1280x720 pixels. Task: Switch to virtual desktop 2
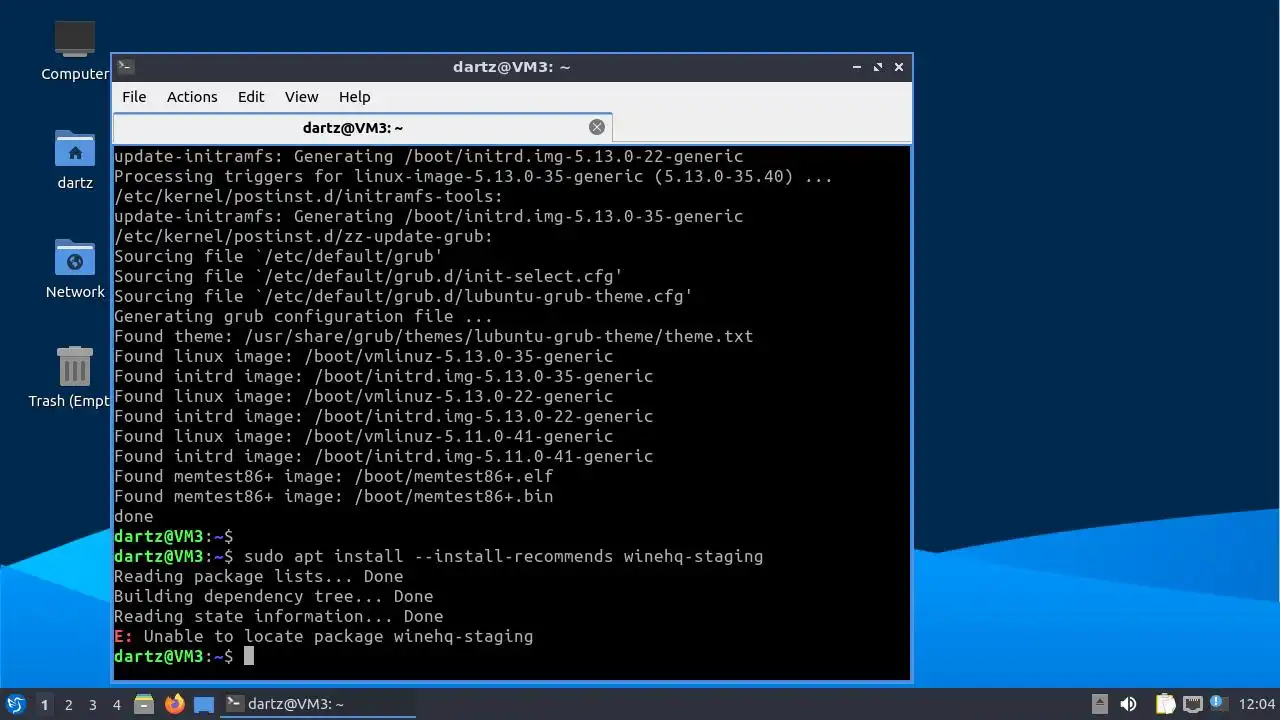pyautogui.click(x=68, y=704)
